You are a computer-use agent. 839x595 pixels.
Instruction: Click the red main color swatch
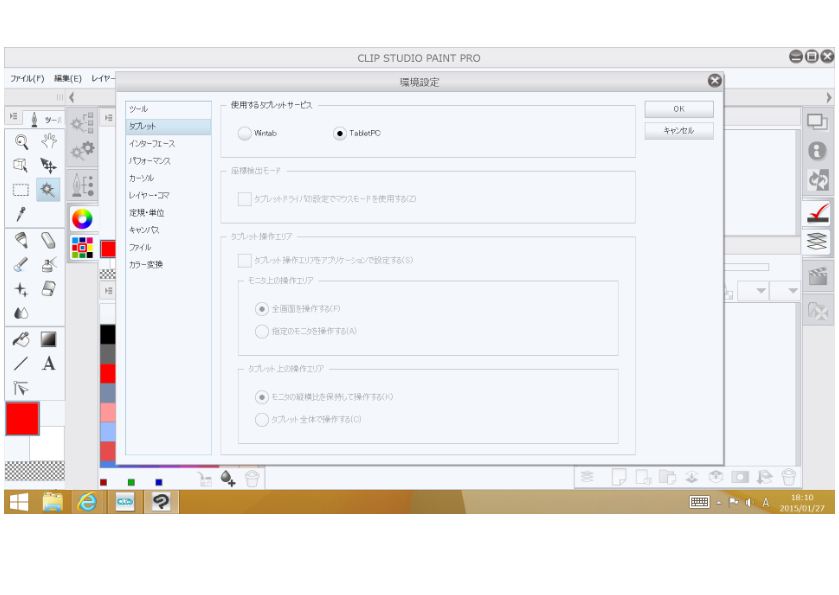pos(22,418)
